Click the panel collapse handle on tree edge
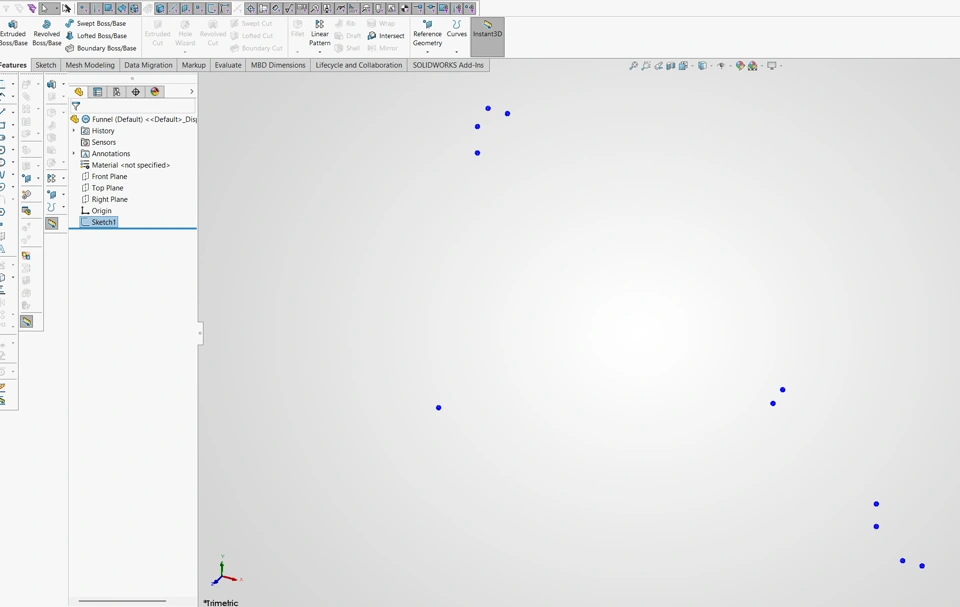 tap(200, 333)
